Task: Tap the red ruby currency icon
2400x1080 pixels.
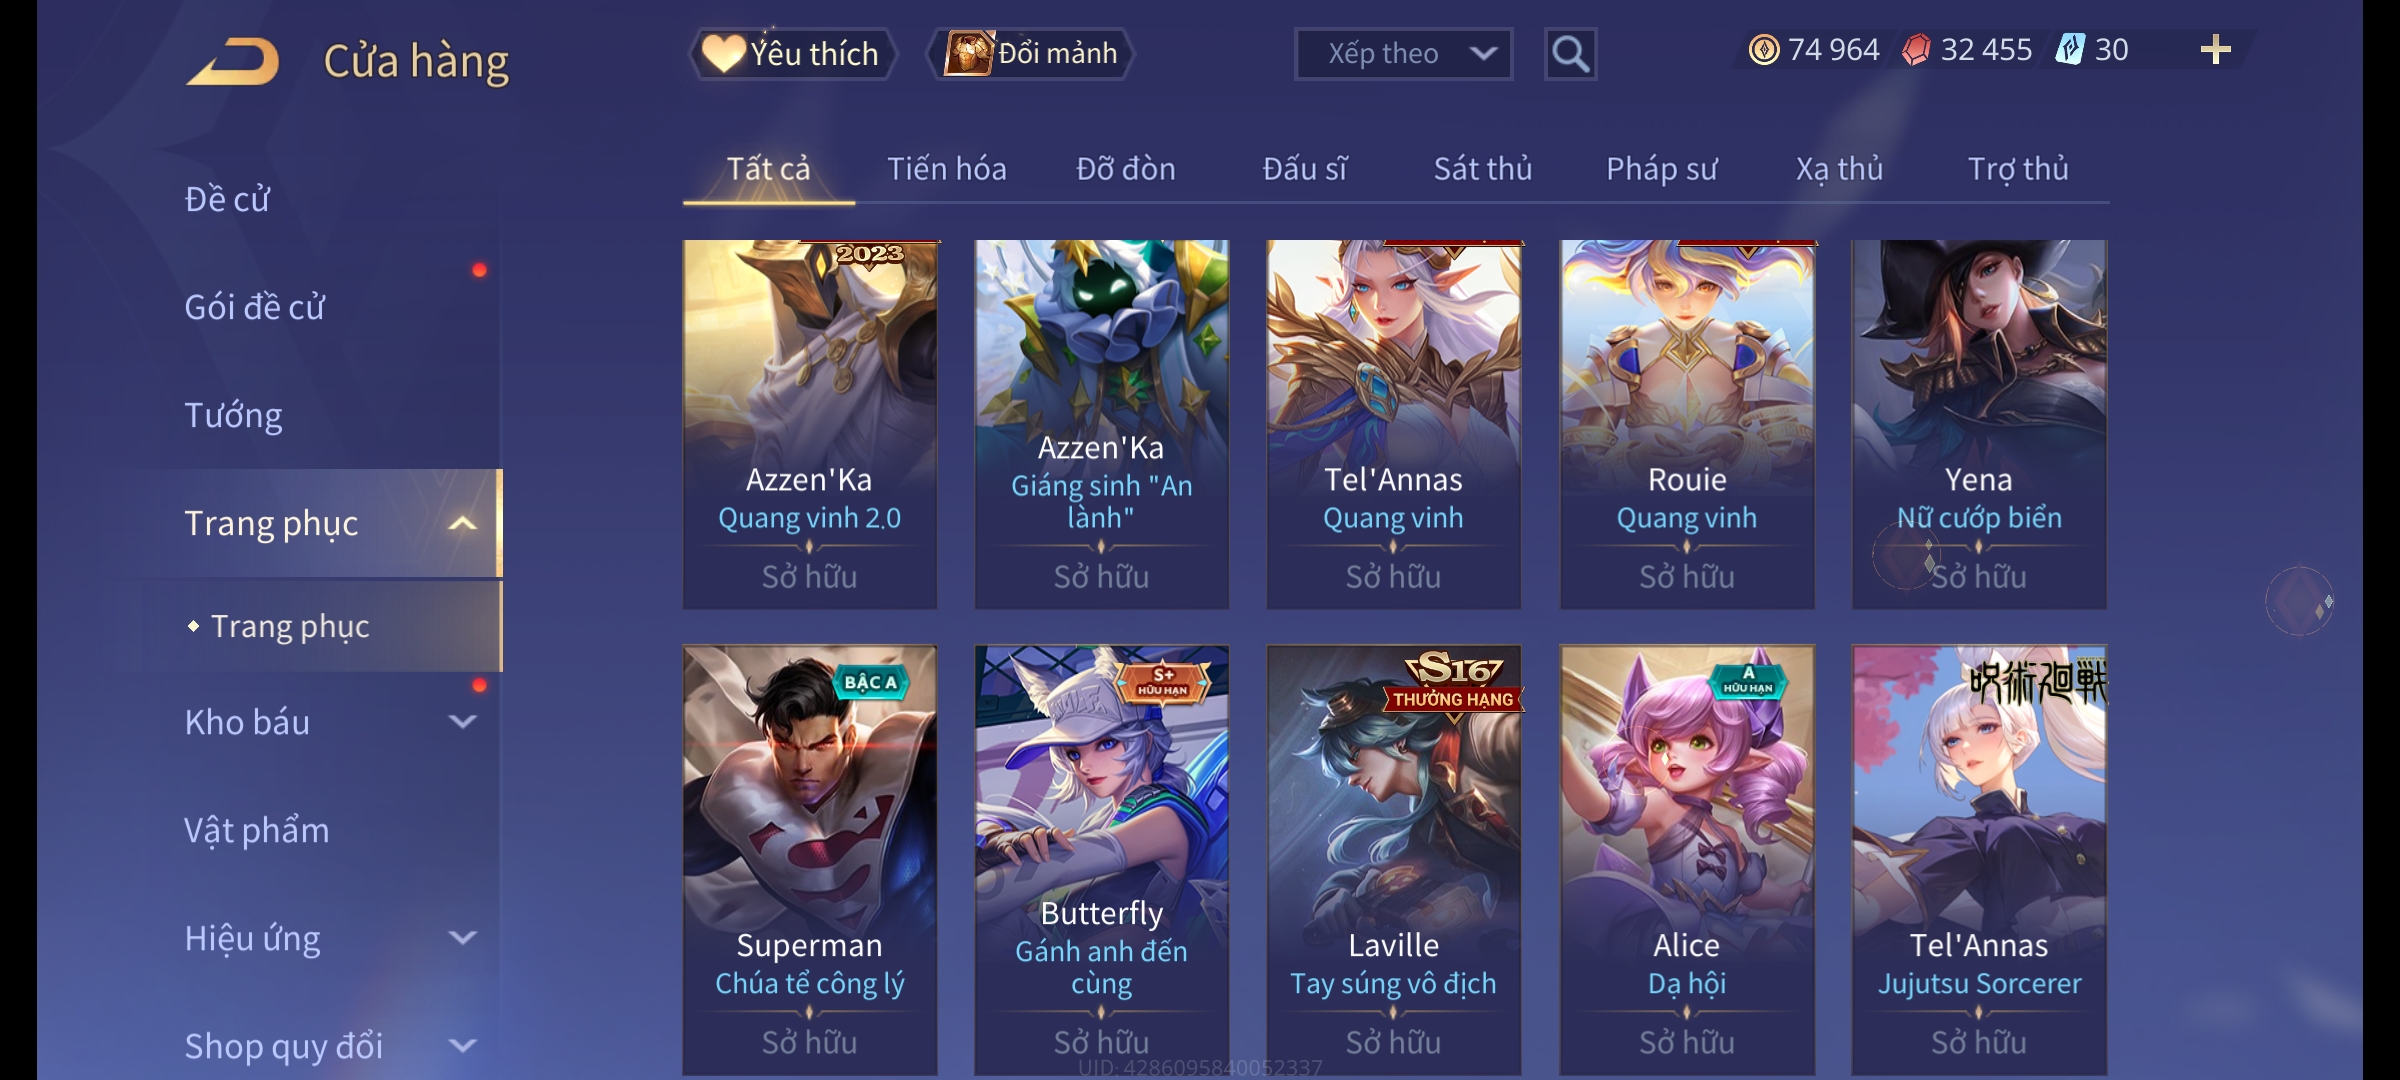Action: click(1916, 50)
